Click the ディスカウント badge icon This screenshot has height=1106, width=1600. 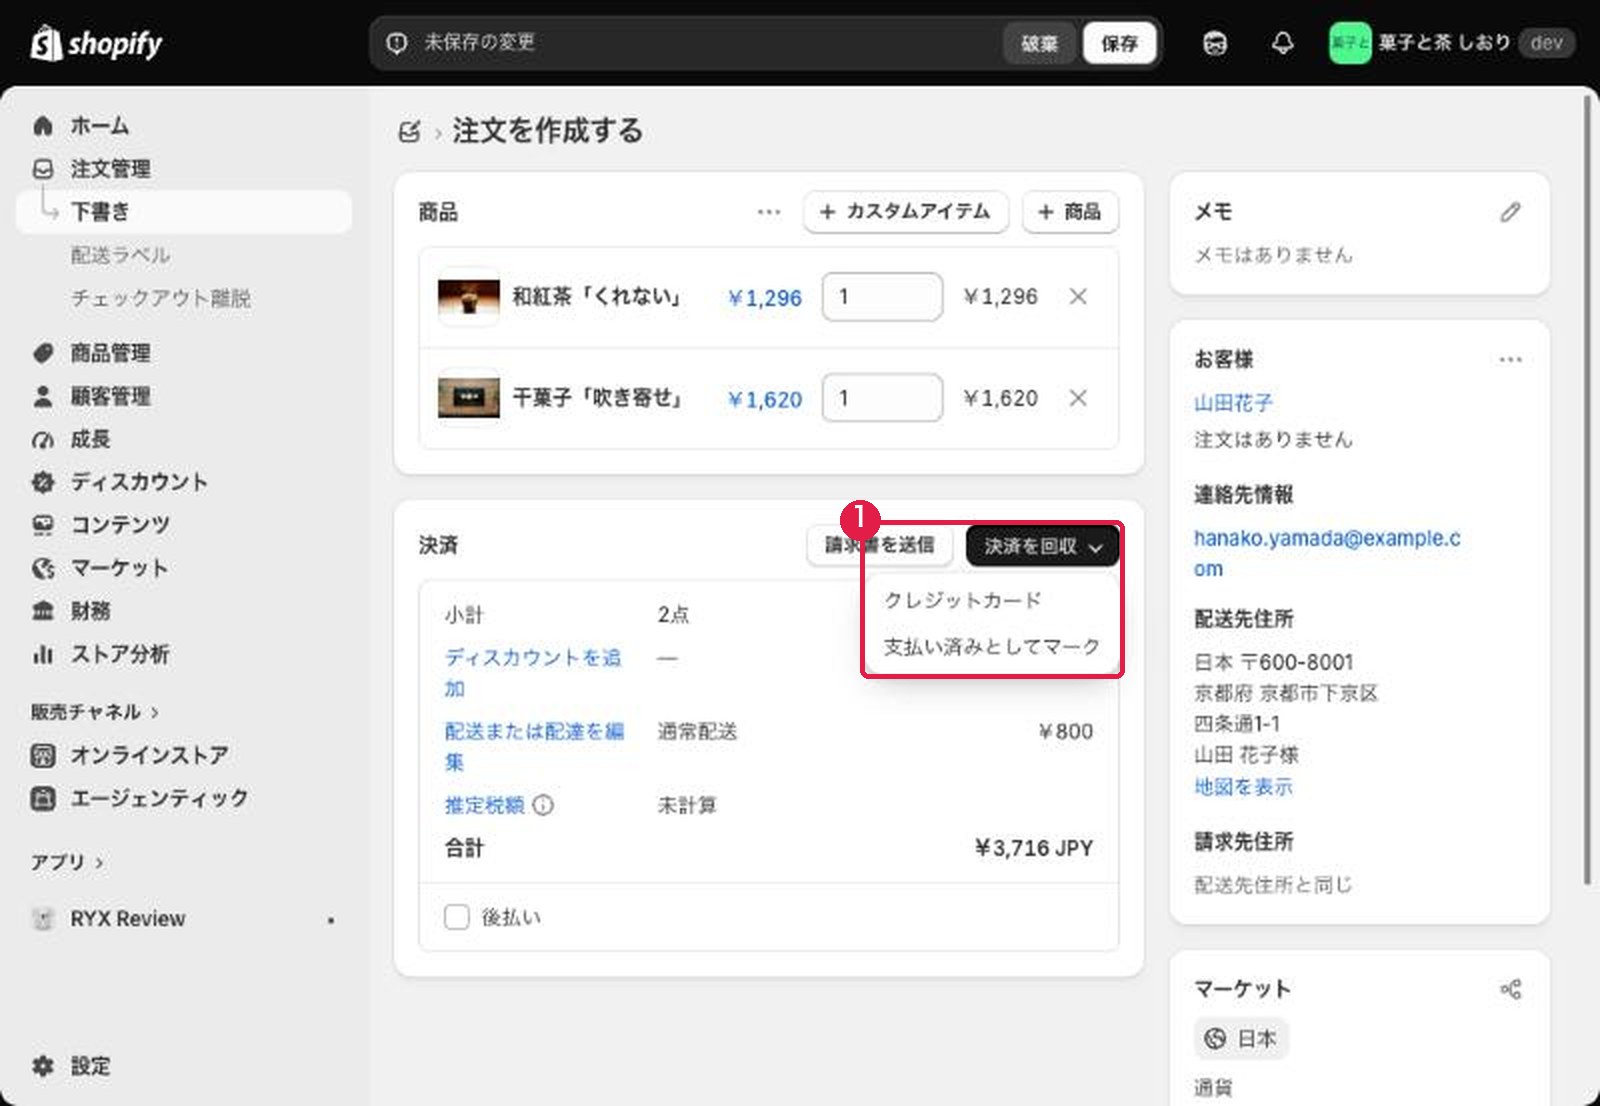tap(43, 482)
